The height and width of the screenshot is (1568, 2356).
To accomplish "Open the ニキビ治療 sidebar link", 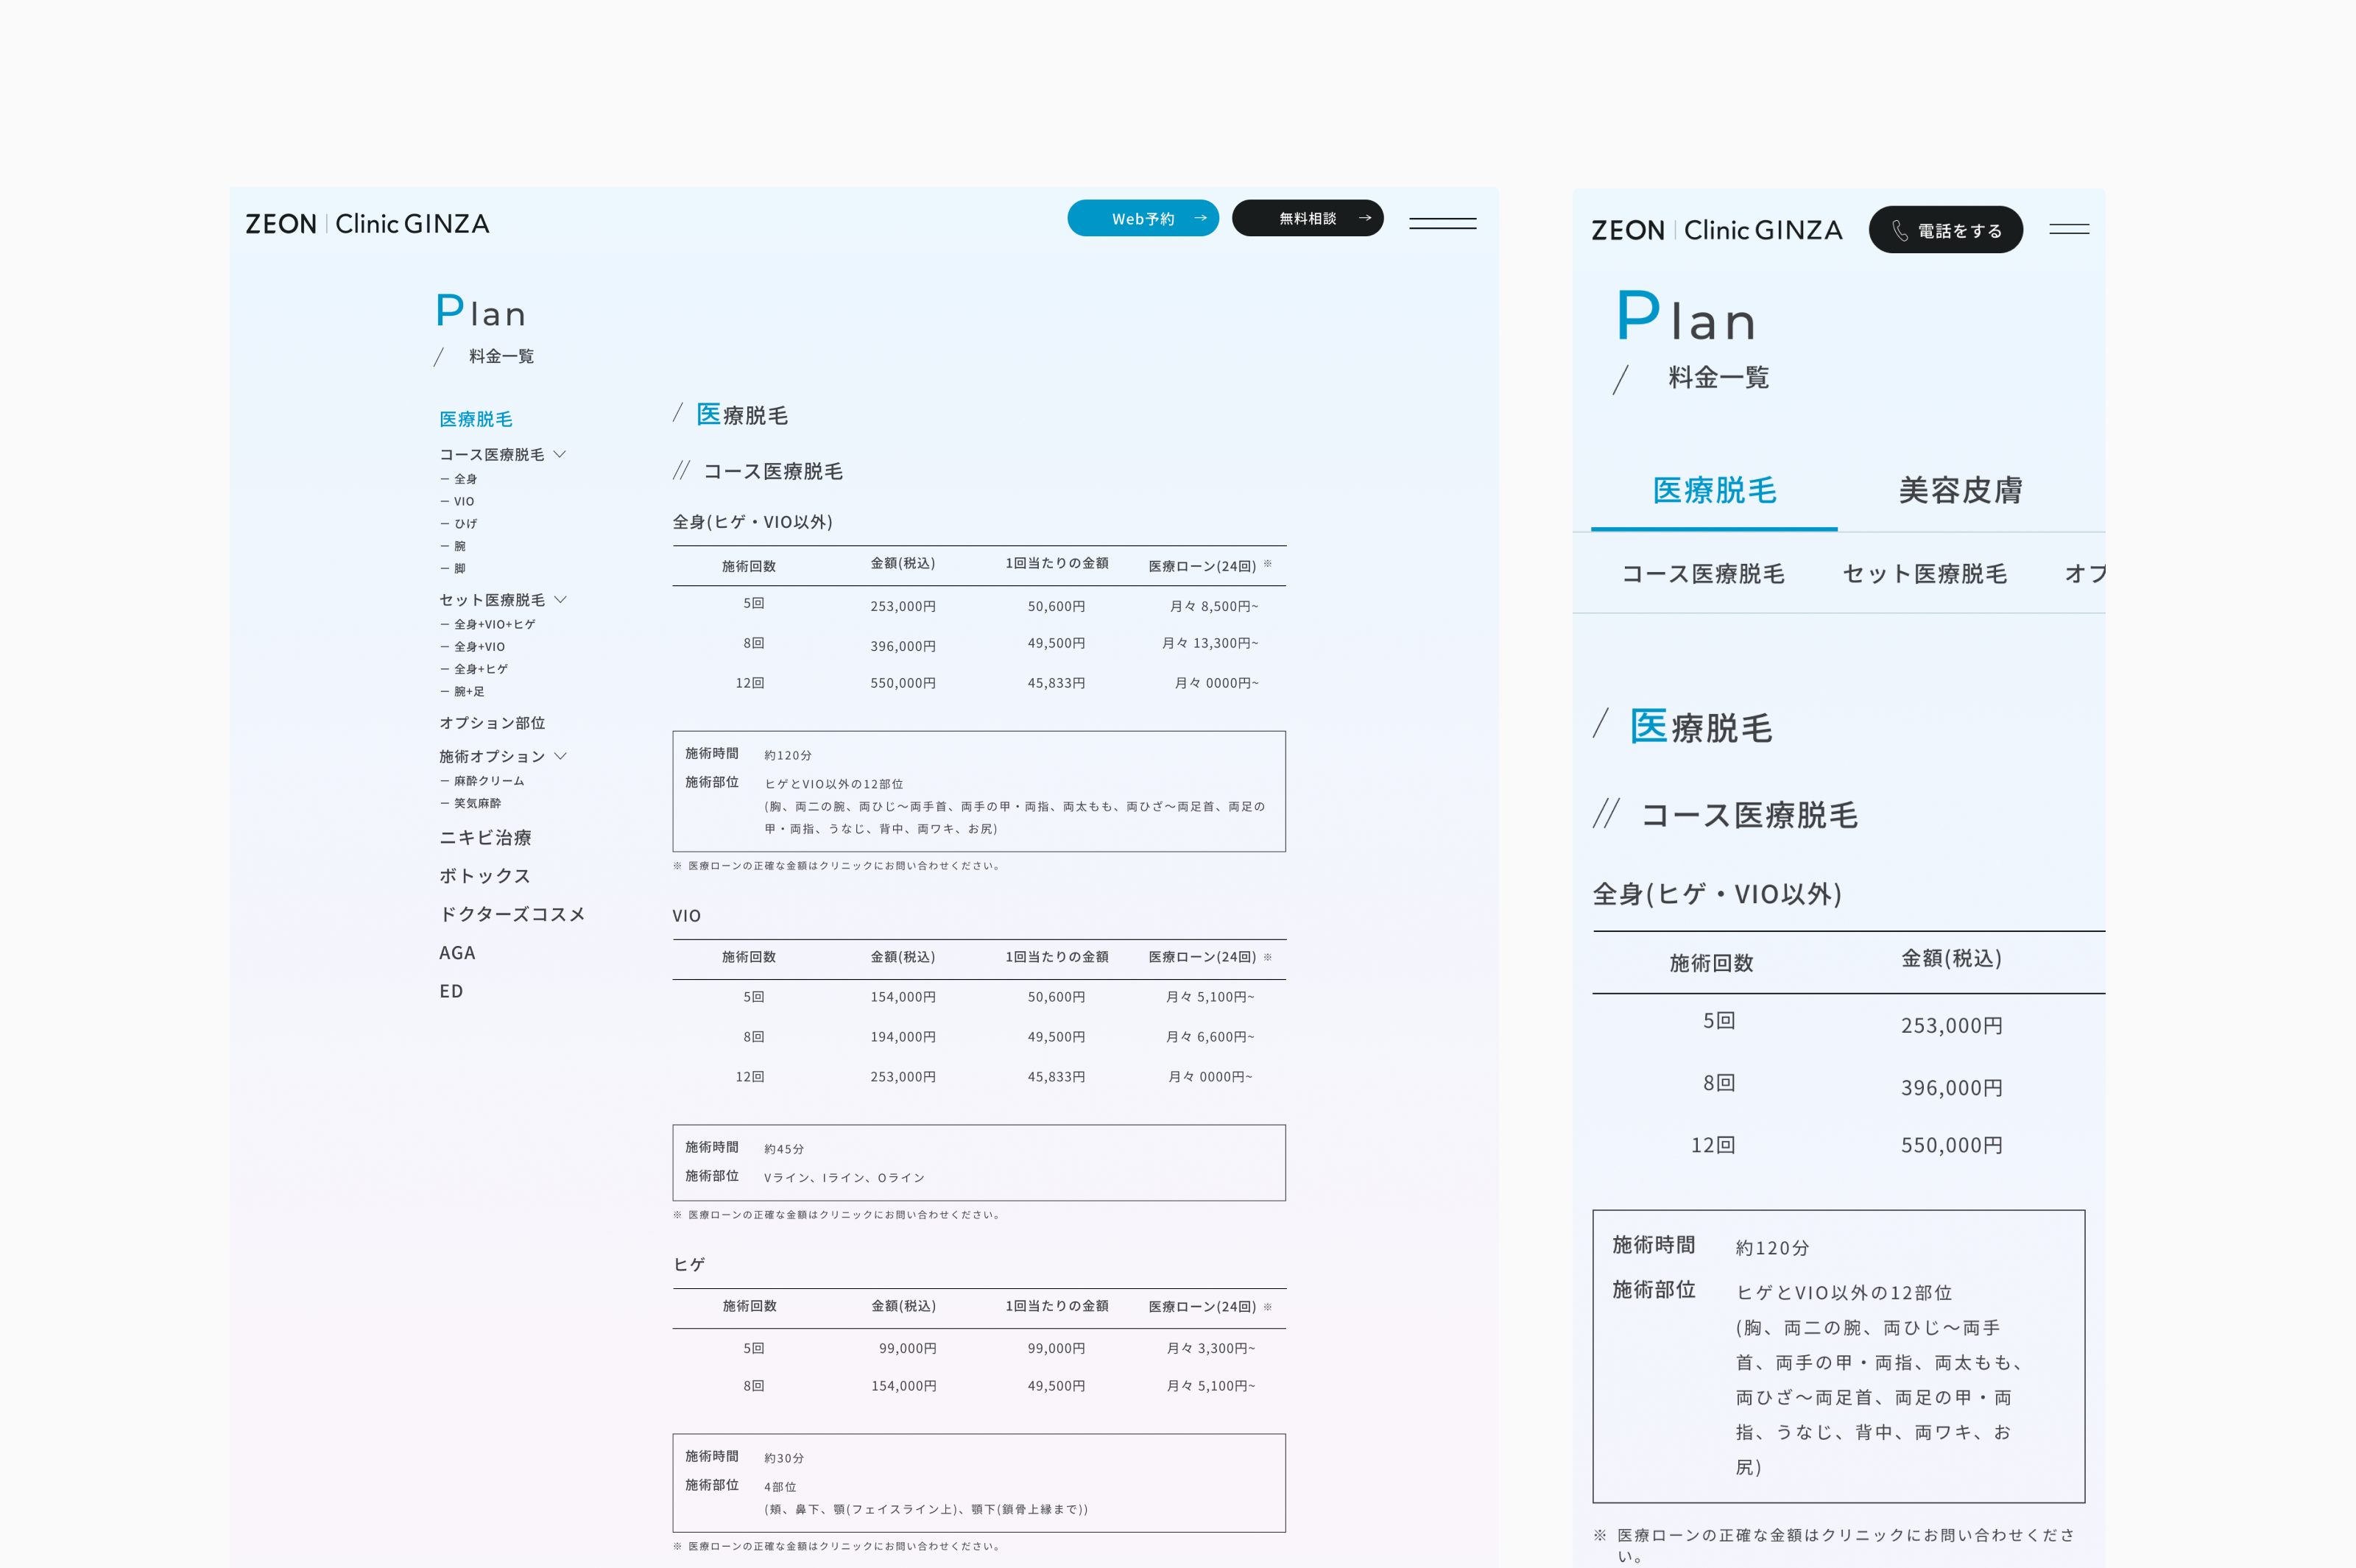I will point(485,838).
